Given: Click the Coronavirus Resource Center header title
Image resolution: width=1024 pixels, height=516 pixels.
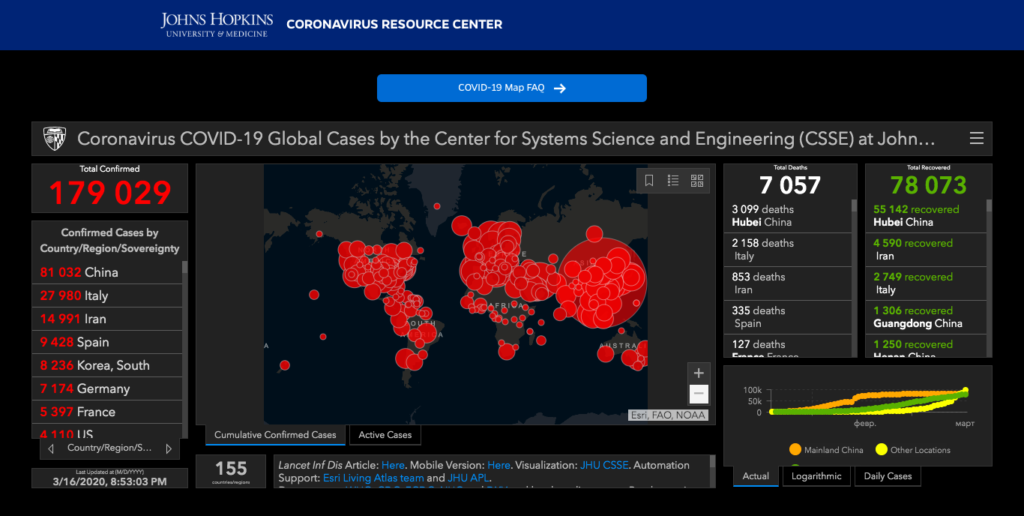Looking at the screenshot, I should 394,25.
